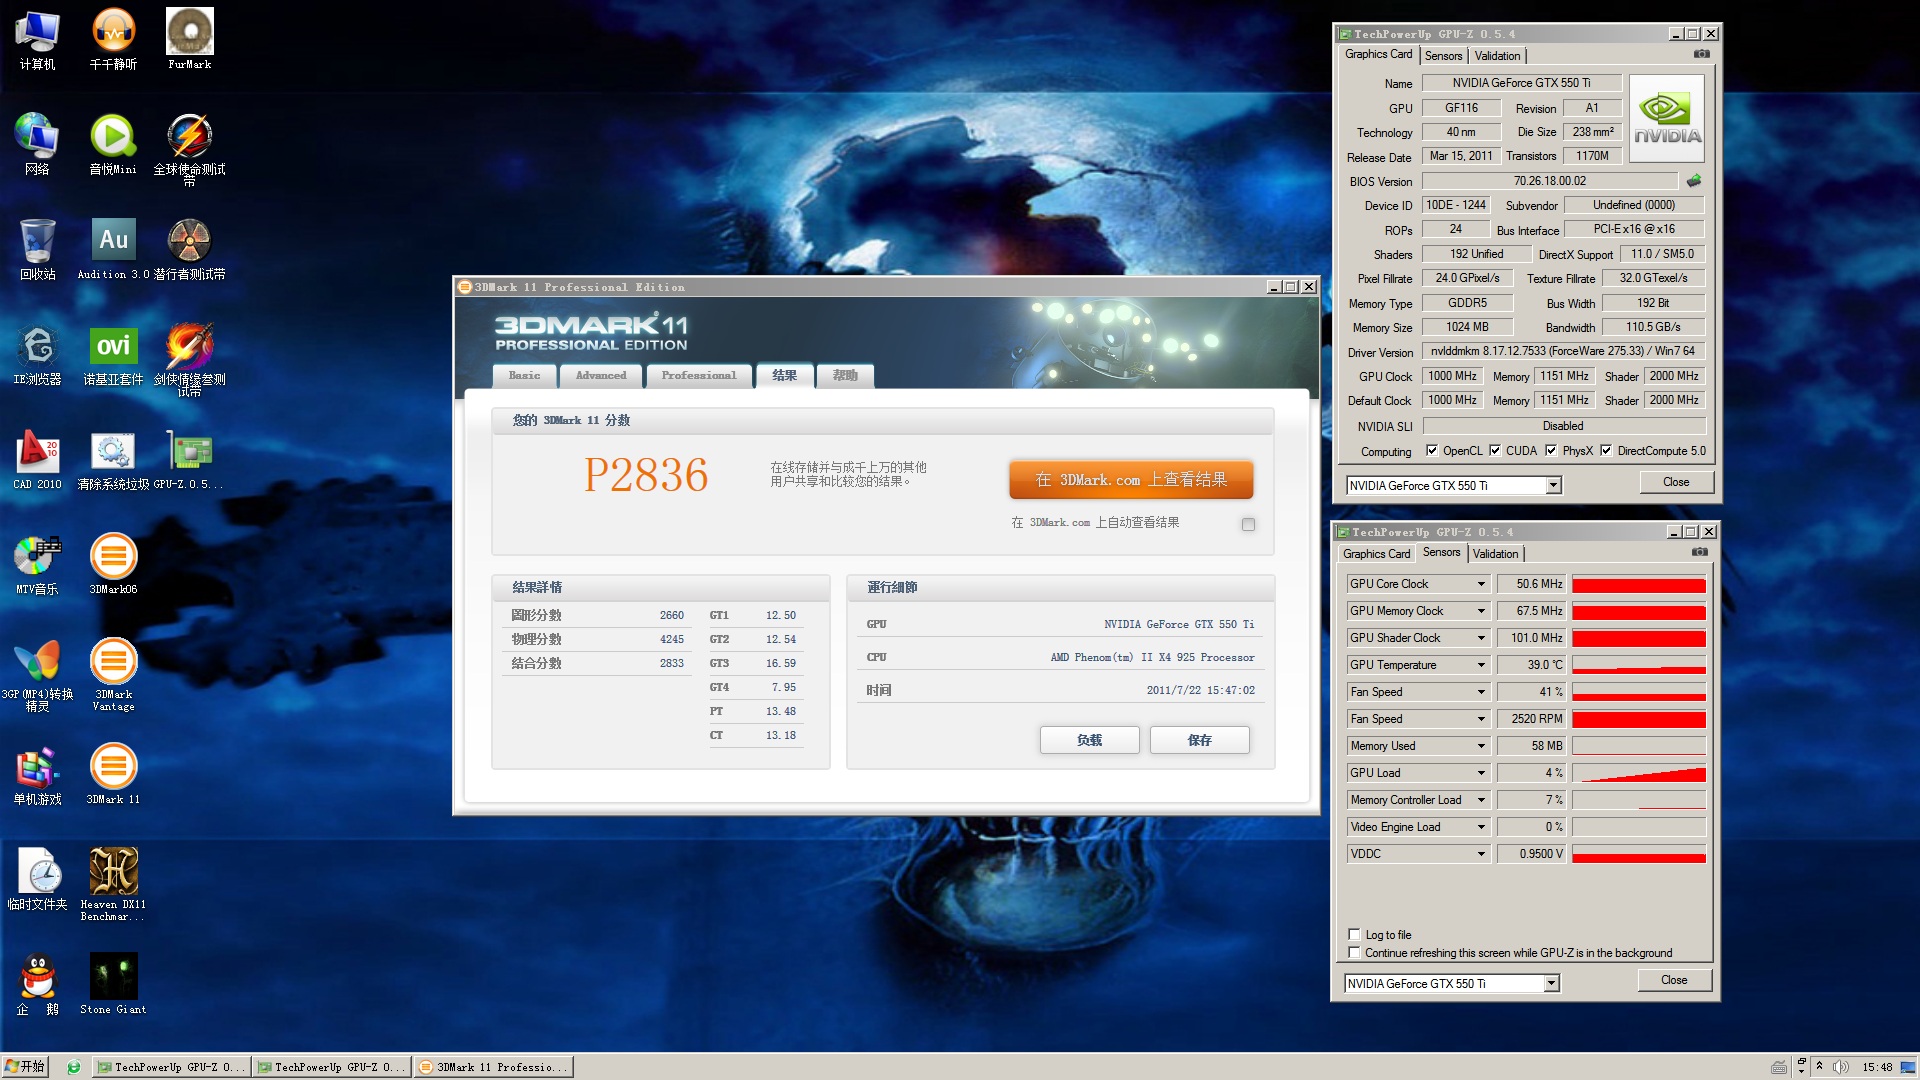The width and height of the screenshot is (1920, 1080).
Task: Expand the GPU Memory Clock sensor dropdown
Action: (1481, 611)
